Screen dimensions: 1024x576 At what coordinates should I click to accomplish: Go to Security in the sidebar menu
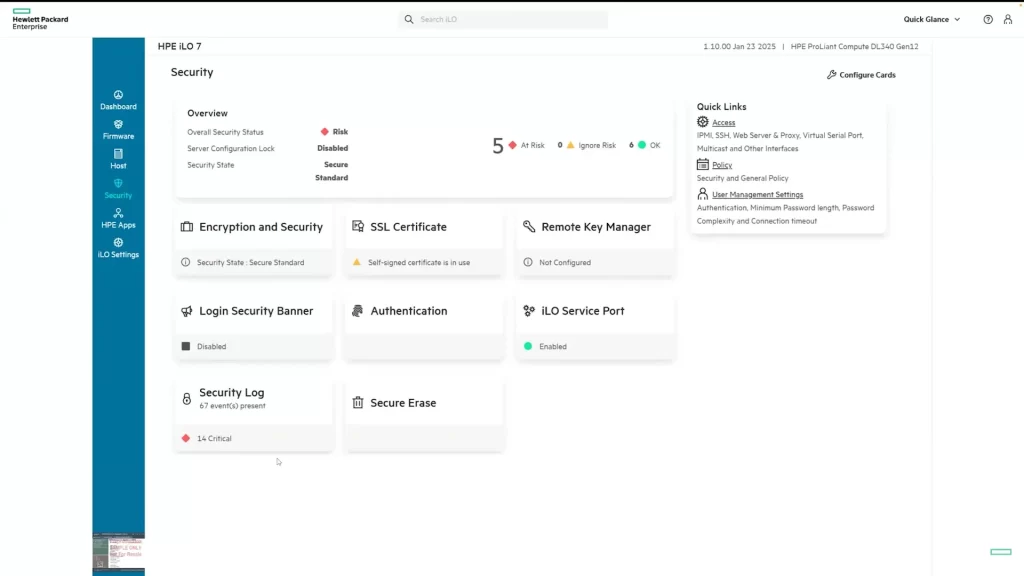pyautogui.click(x=118, y=189)
